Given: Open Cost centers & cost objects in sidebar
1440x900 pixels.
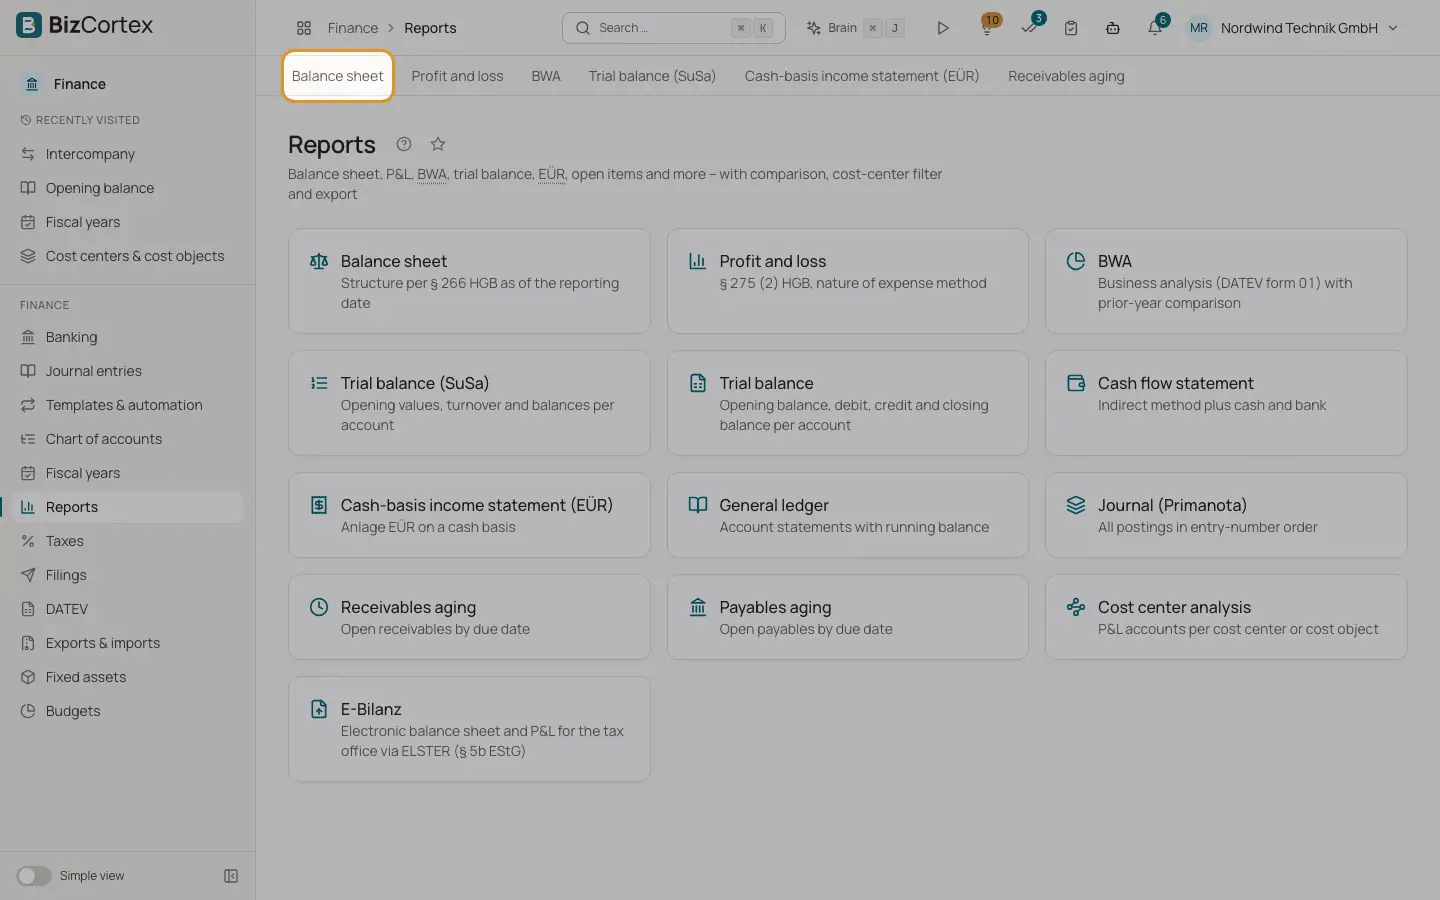Looking at the screenshot, I should [x=128, y=256].
